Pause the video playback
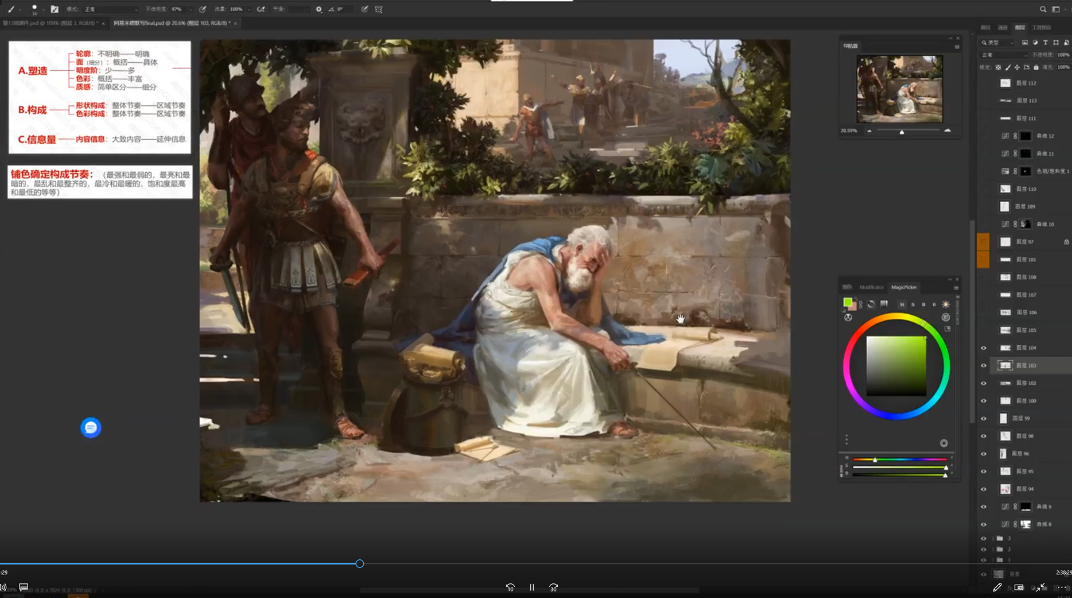1072x598 pixels. tap(532, 587)
